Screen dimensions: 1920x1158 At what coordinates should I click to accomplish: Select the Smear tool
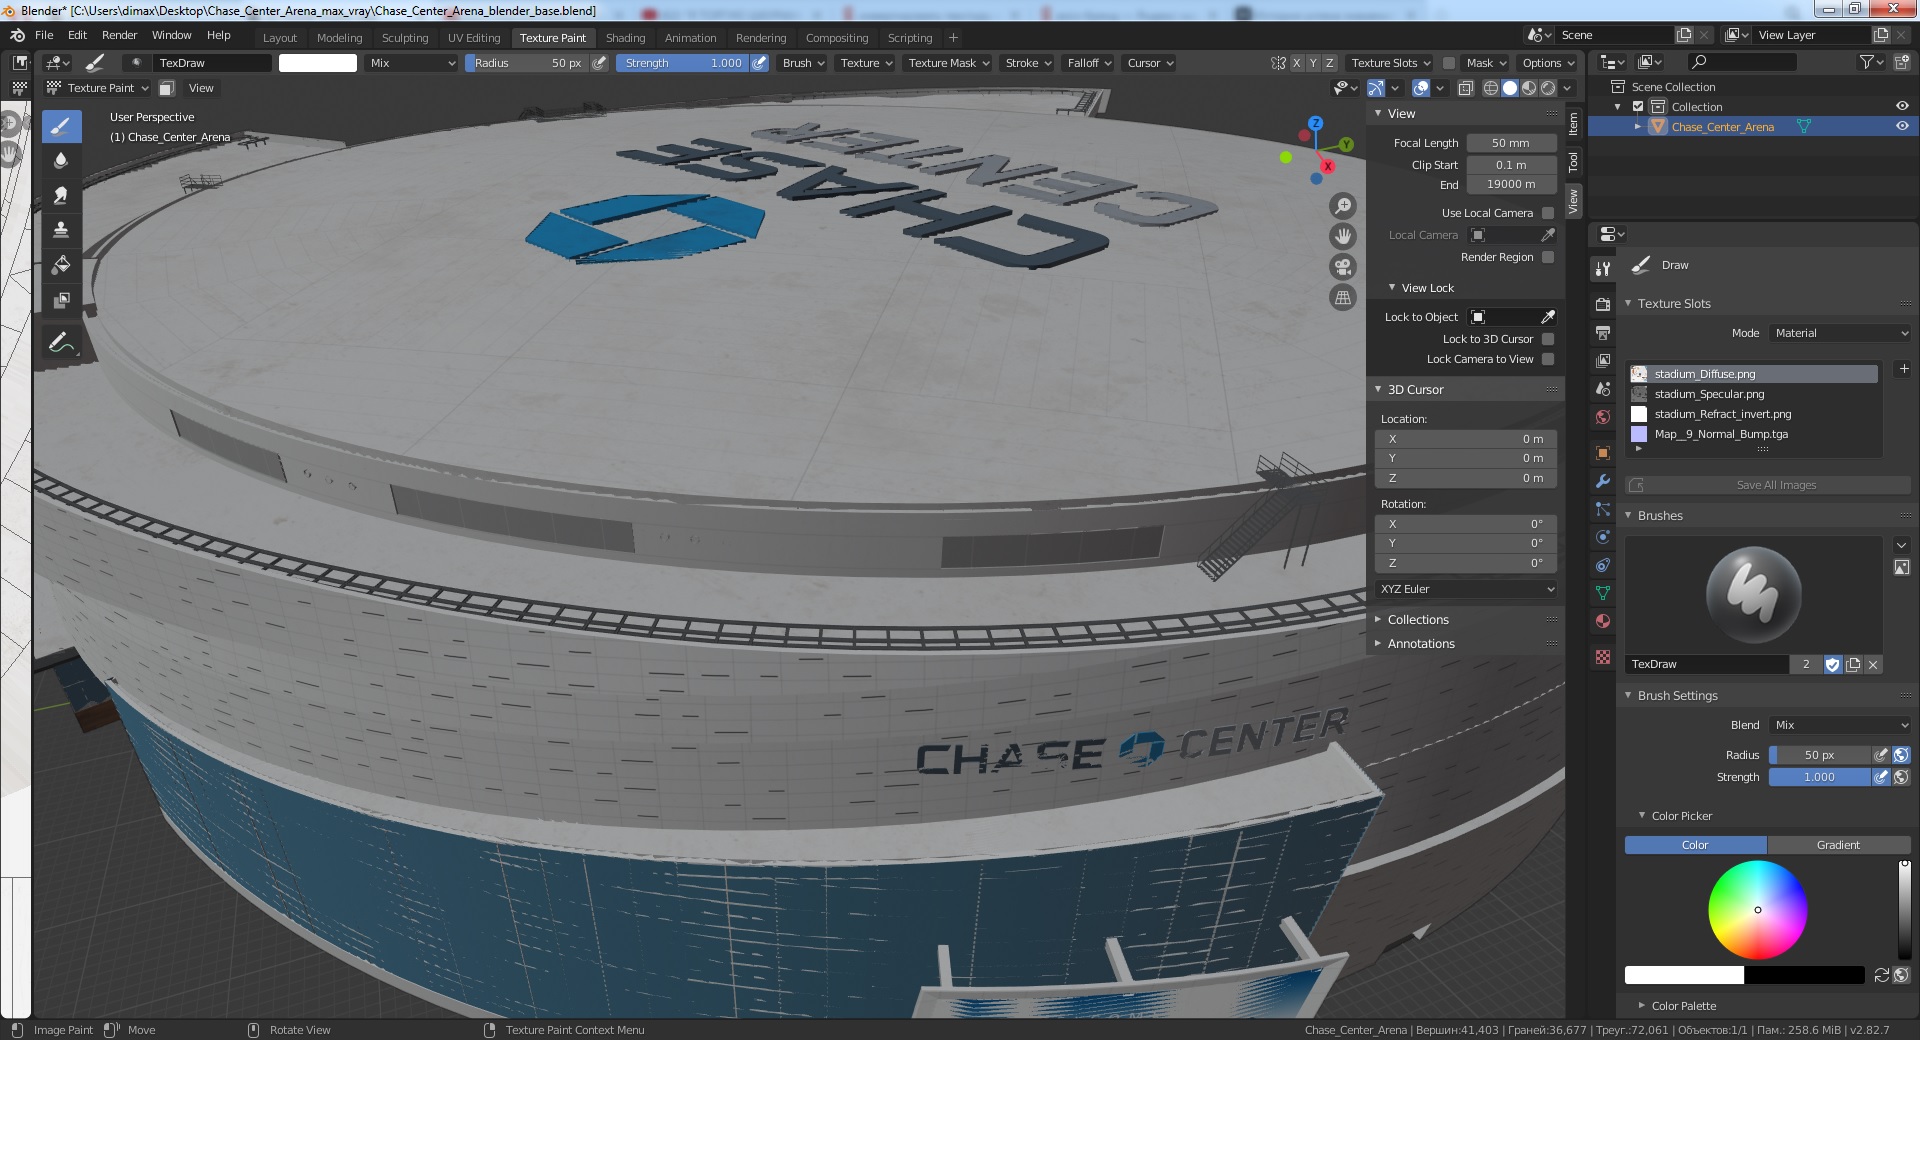point(61,195)
